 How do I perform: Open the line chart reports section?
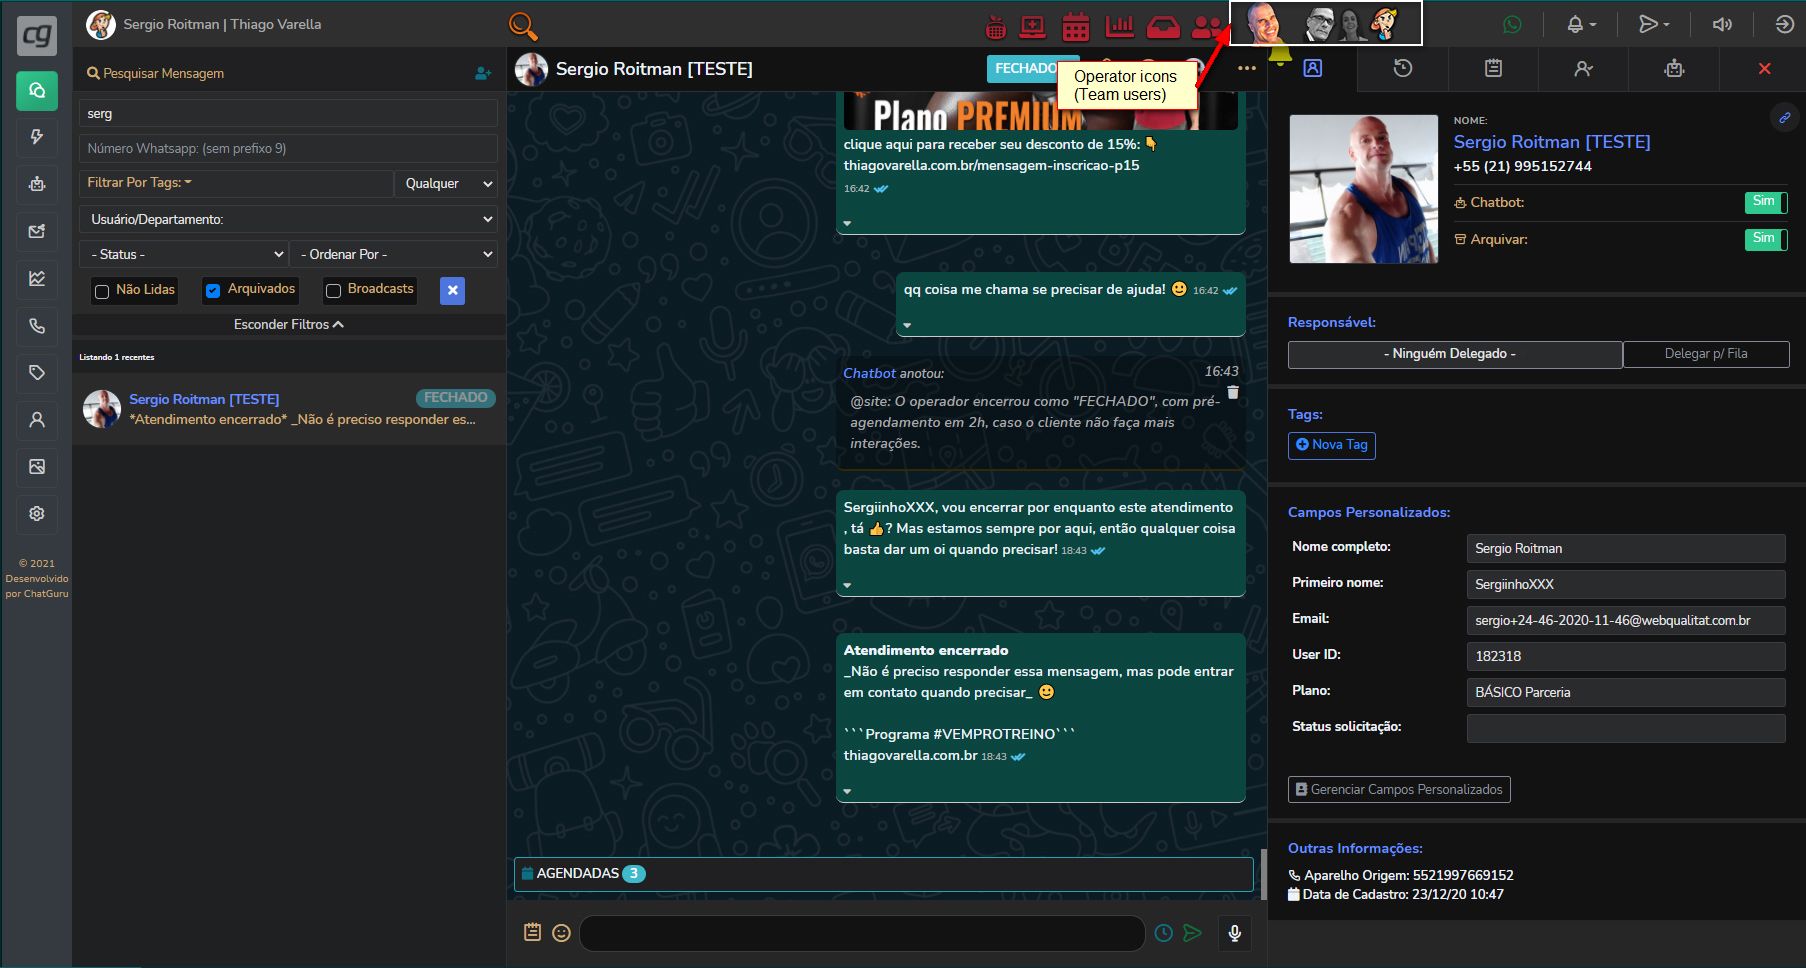37,278
